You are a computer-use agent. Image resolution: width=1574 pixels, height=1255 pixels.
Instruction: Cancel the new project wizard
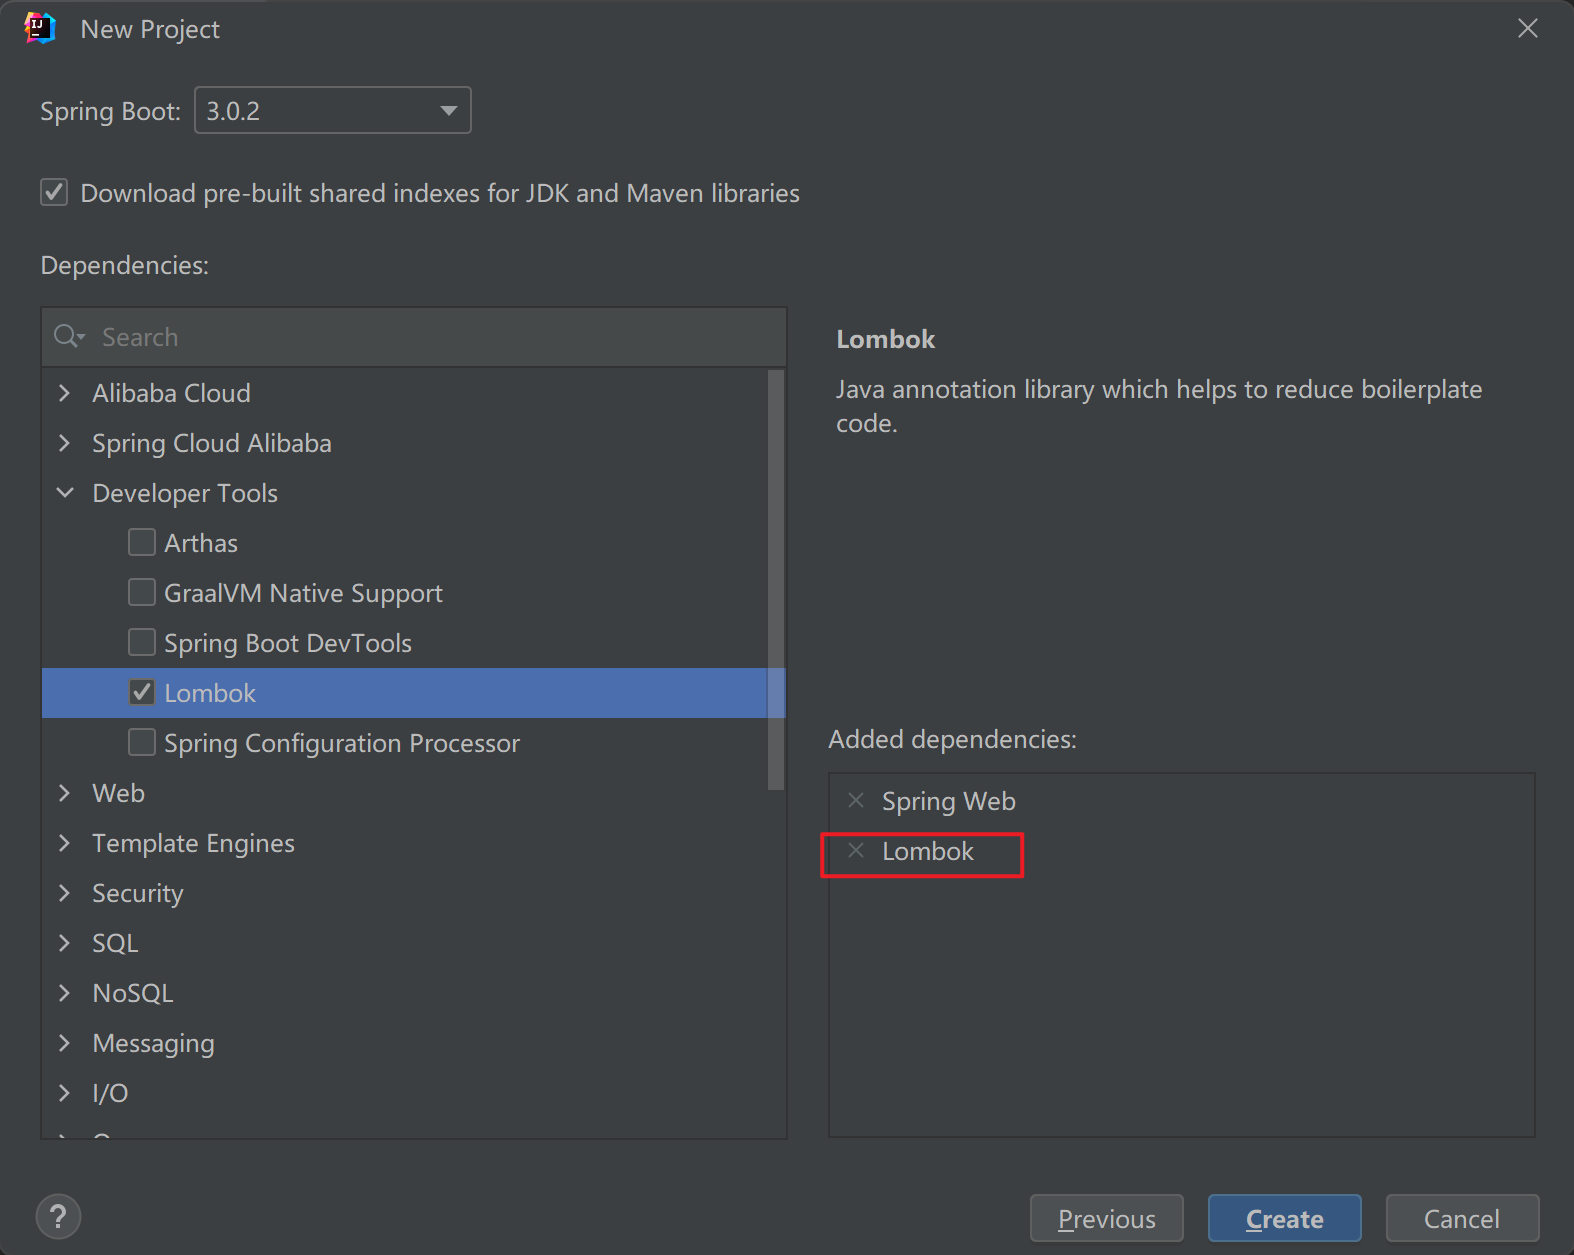click(1462, 1218)
